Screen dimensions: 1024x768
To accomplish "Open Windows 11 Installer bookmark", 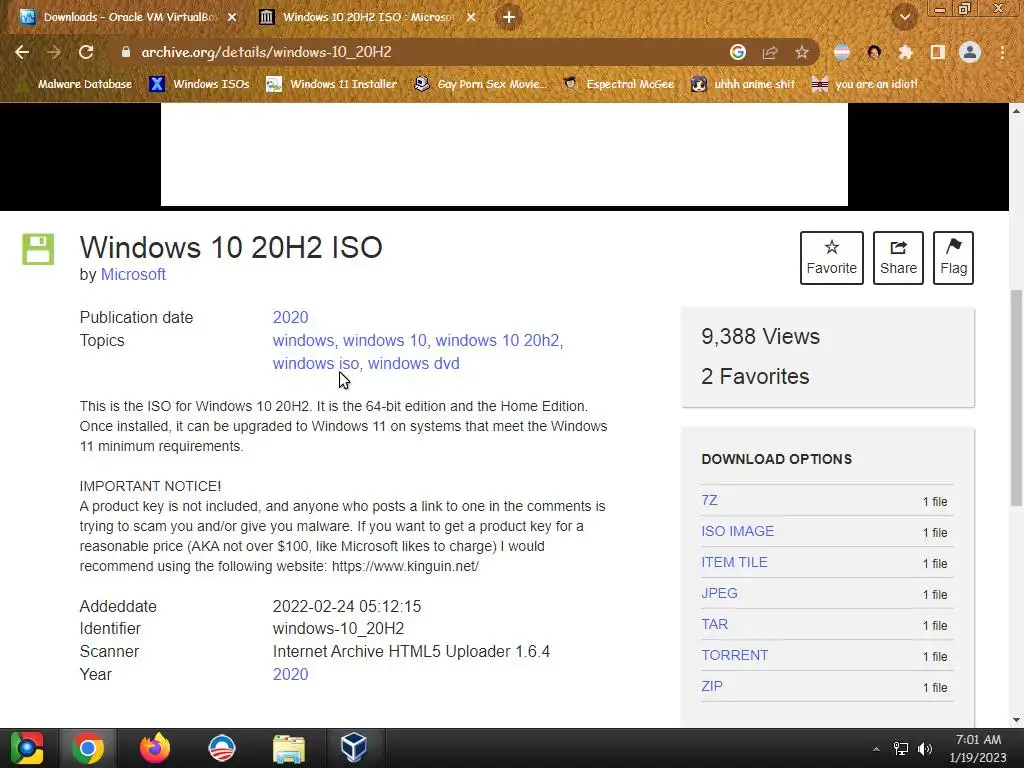I will (332, 84).
